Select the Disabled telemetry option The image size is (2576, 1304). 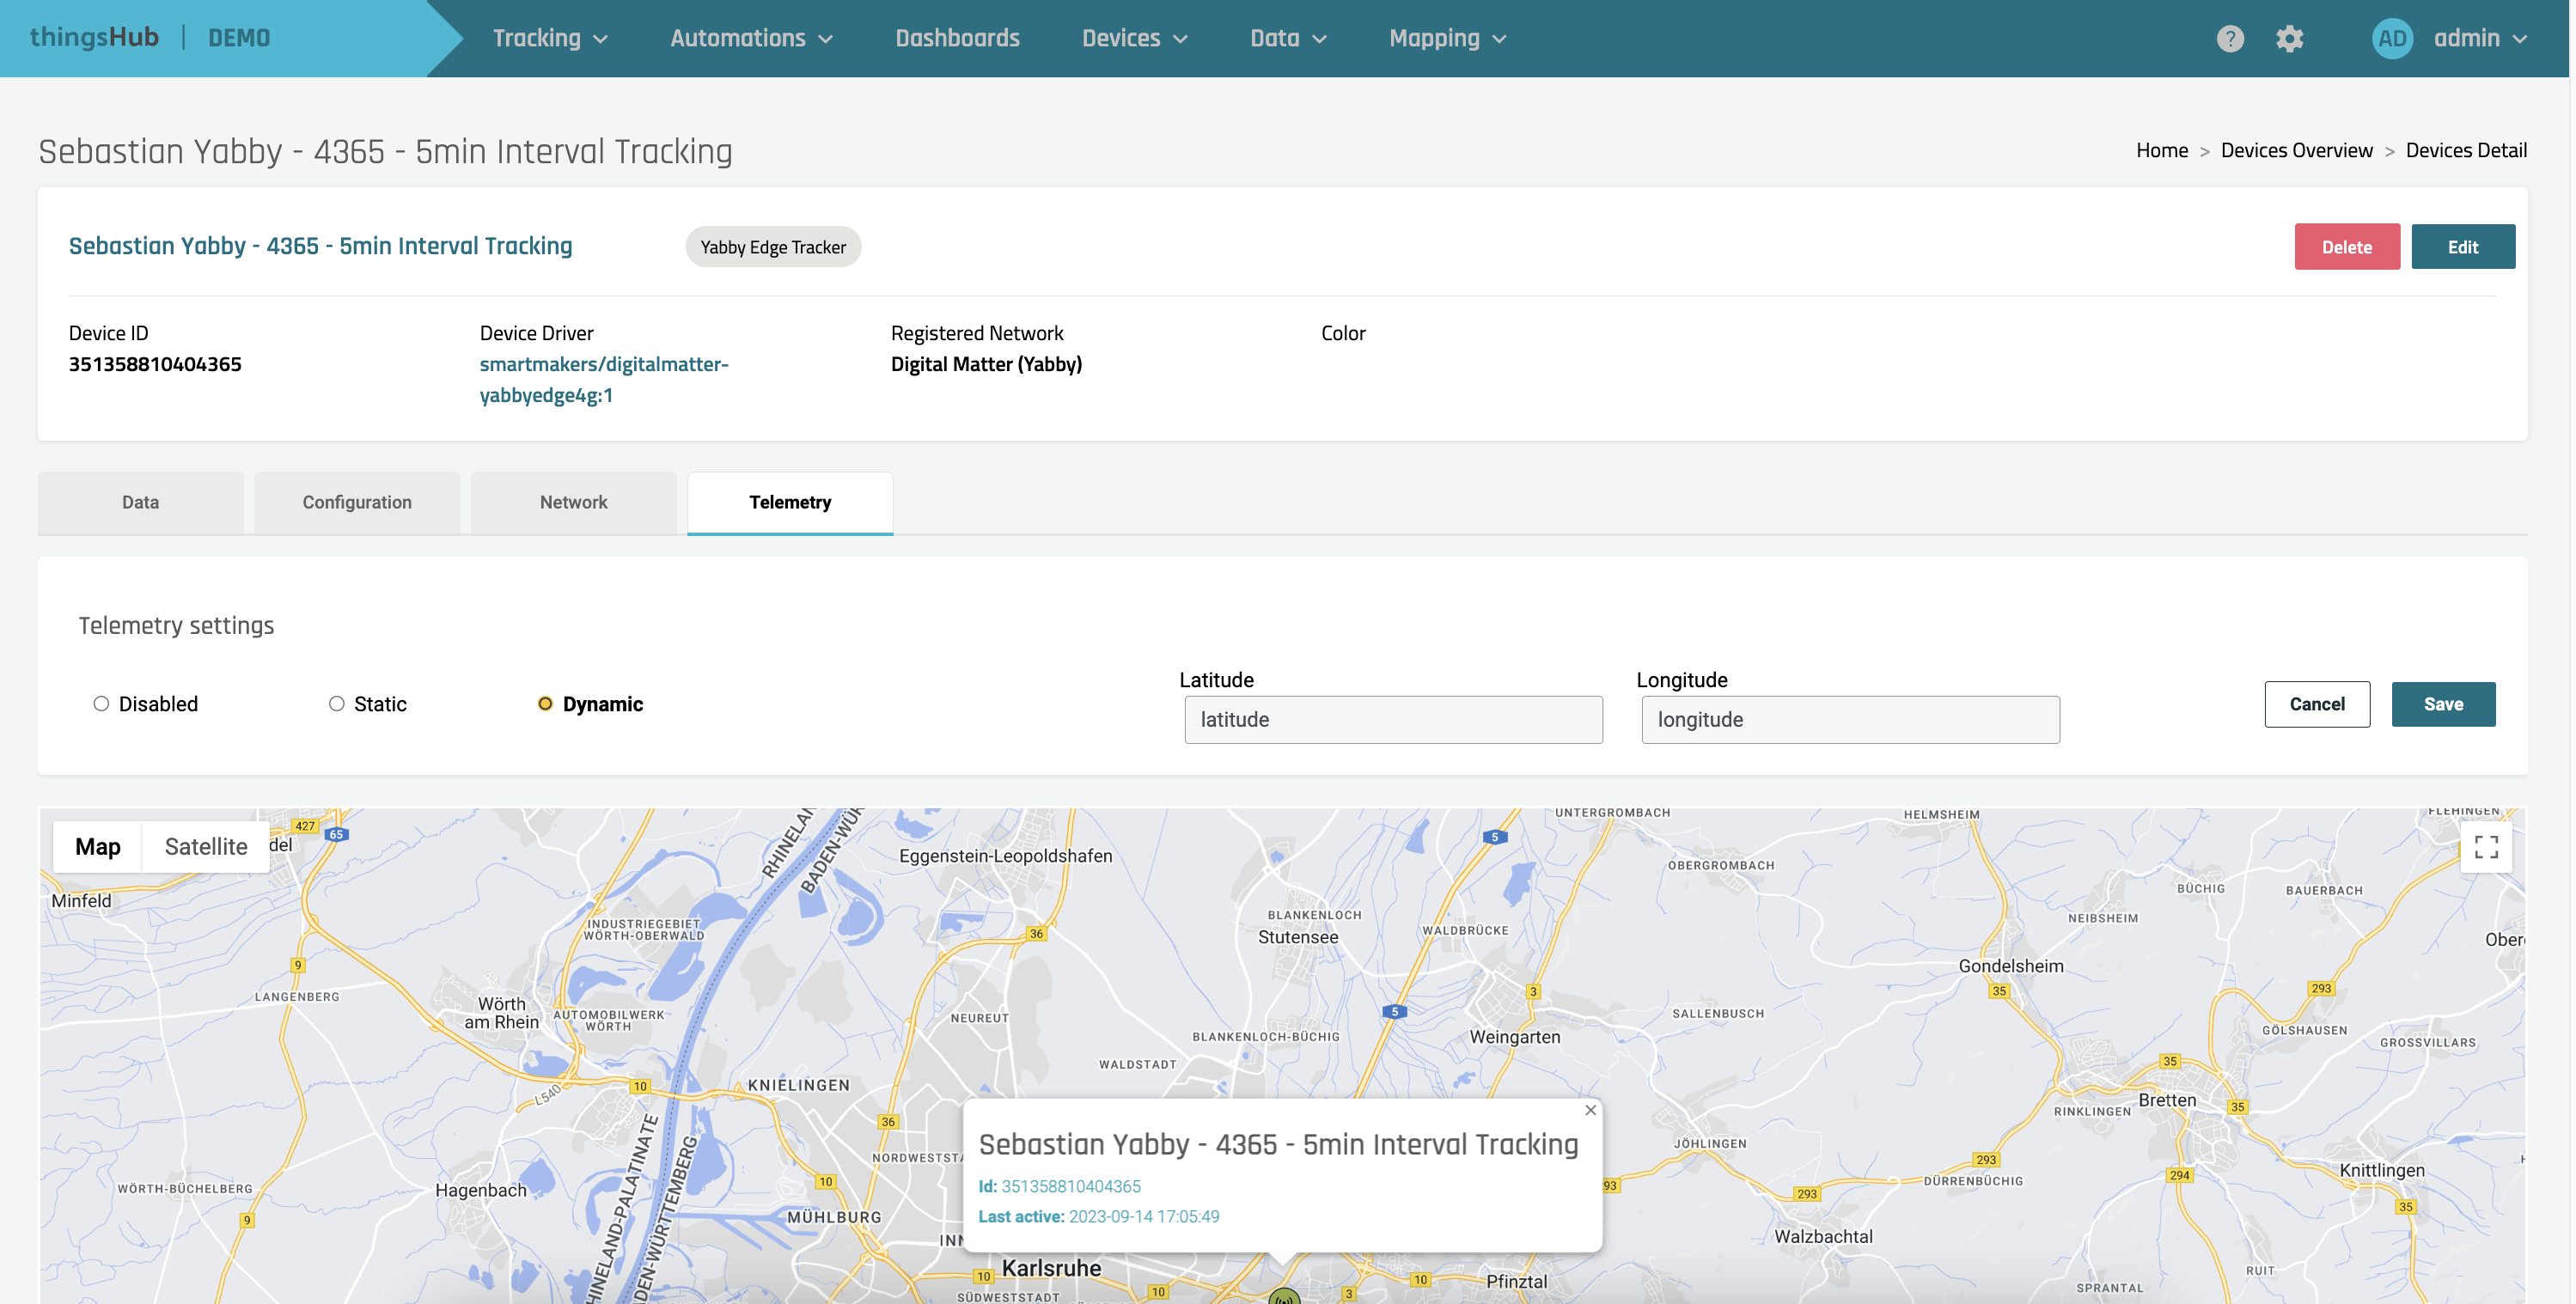[101, 704]
